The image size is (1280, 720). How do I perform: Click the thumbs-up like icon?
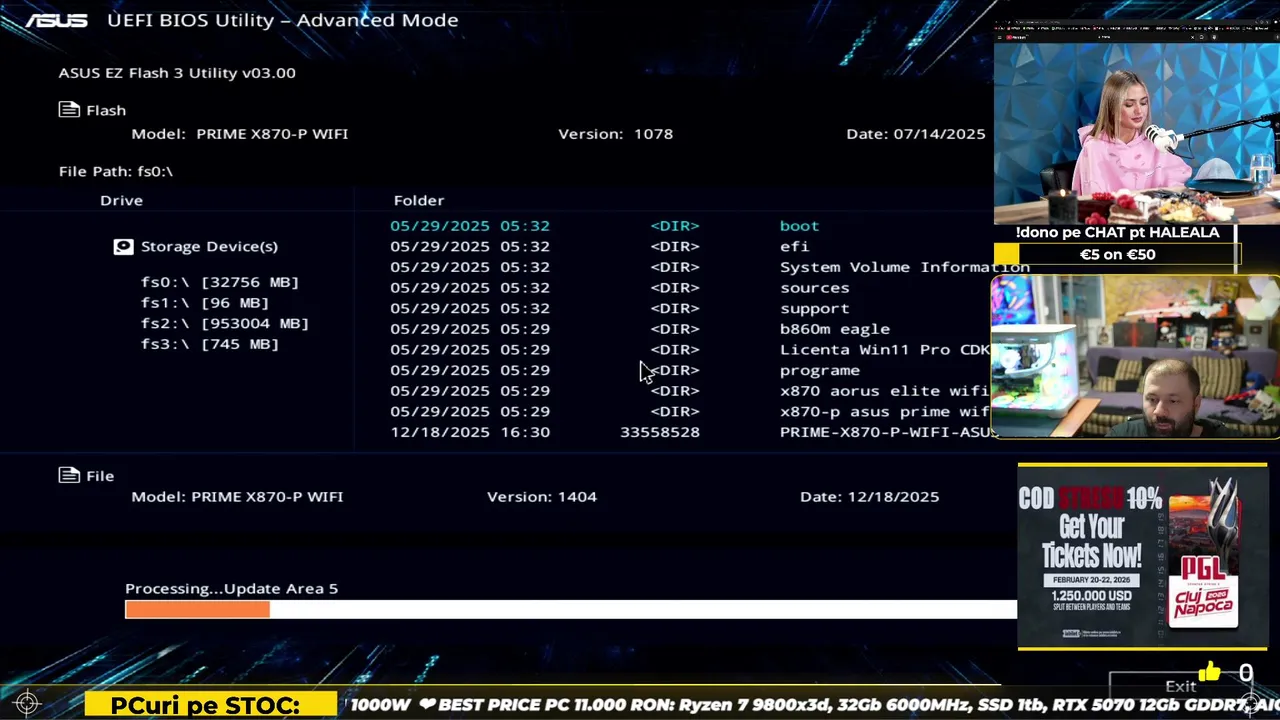click(1210, 673)
